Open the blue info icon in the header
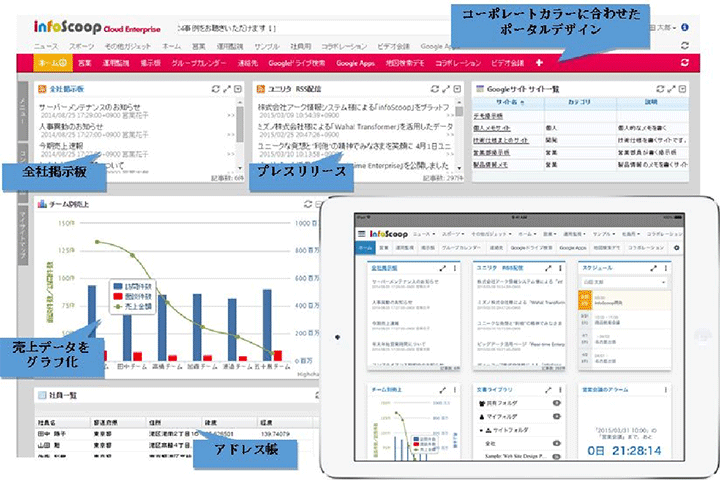720x480 pixels. click(x=685, y=27)
